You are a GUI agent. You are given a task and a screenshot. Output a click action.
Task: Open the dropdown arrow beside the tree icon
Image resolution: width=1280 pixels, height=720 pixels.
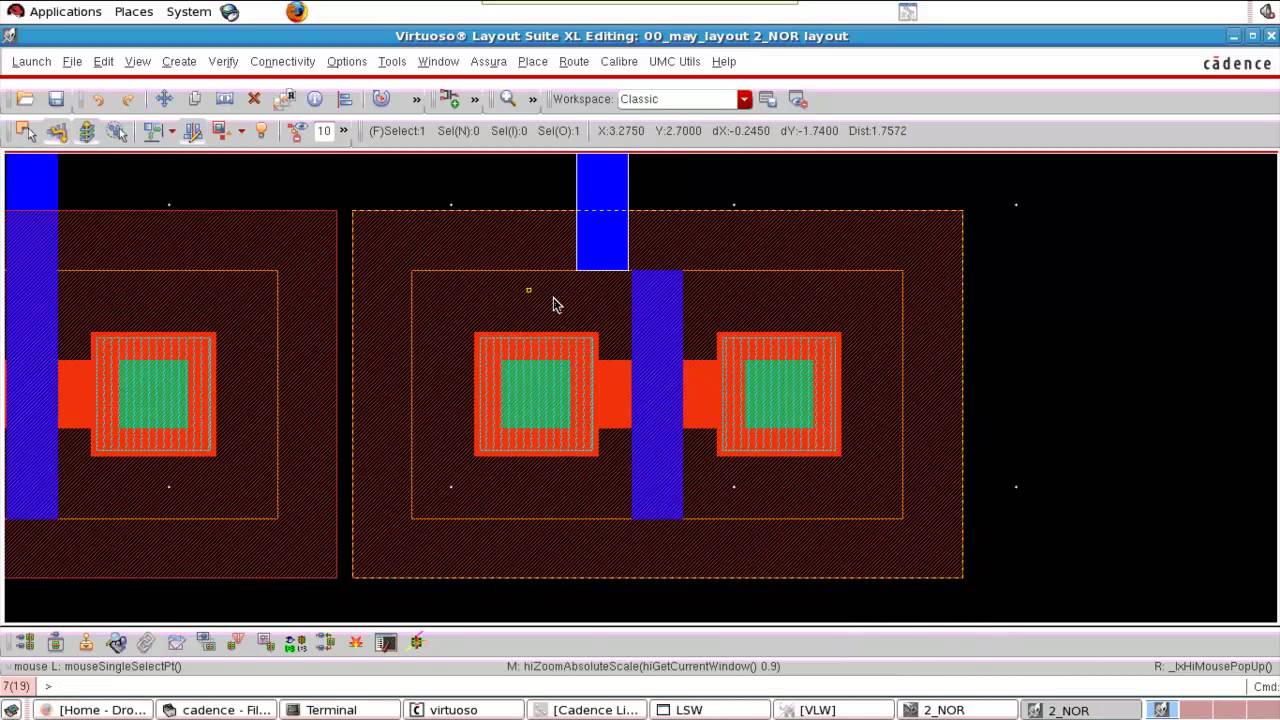(172, 131)
